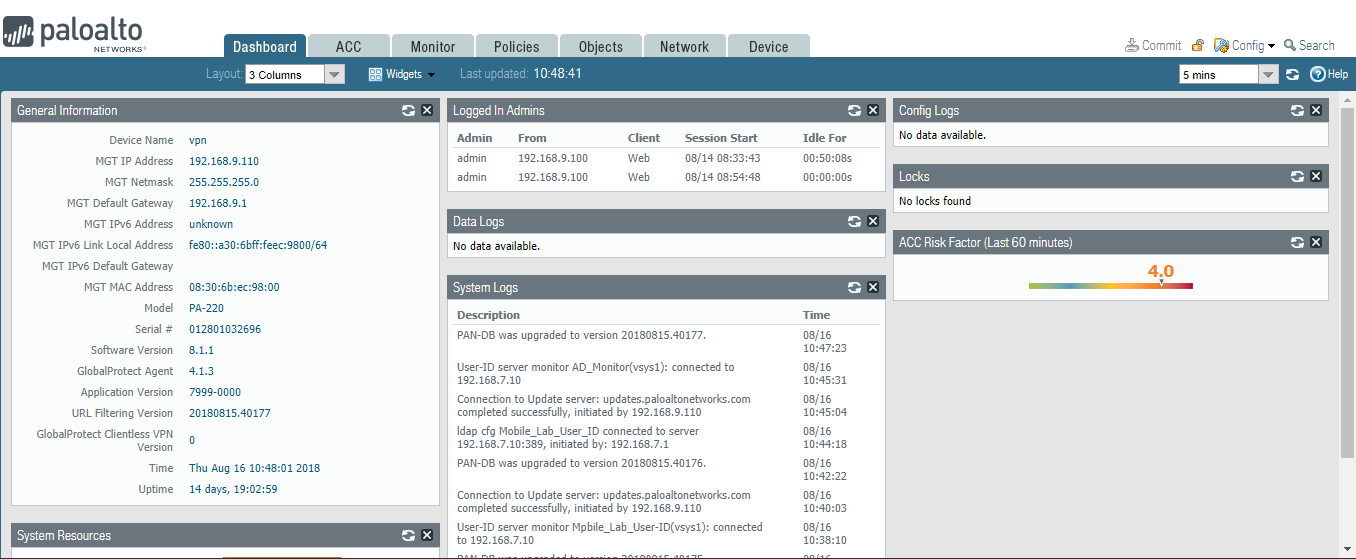Click the 3 Columns layout field
This screenshot has width=1356, height=559.
pyautogui.click(x=286, y=74)
